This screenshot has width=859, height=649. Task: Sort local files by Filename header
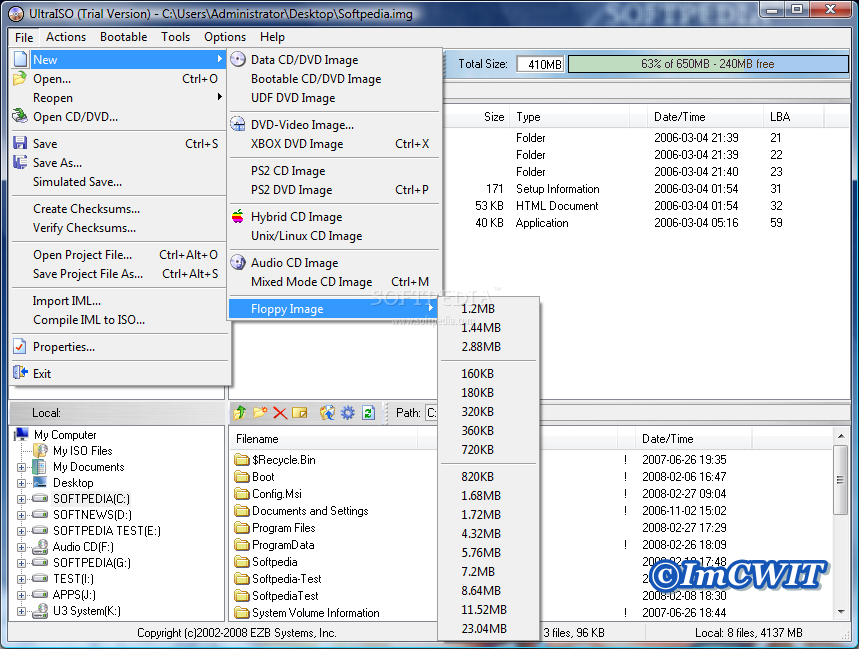(323, 439)
